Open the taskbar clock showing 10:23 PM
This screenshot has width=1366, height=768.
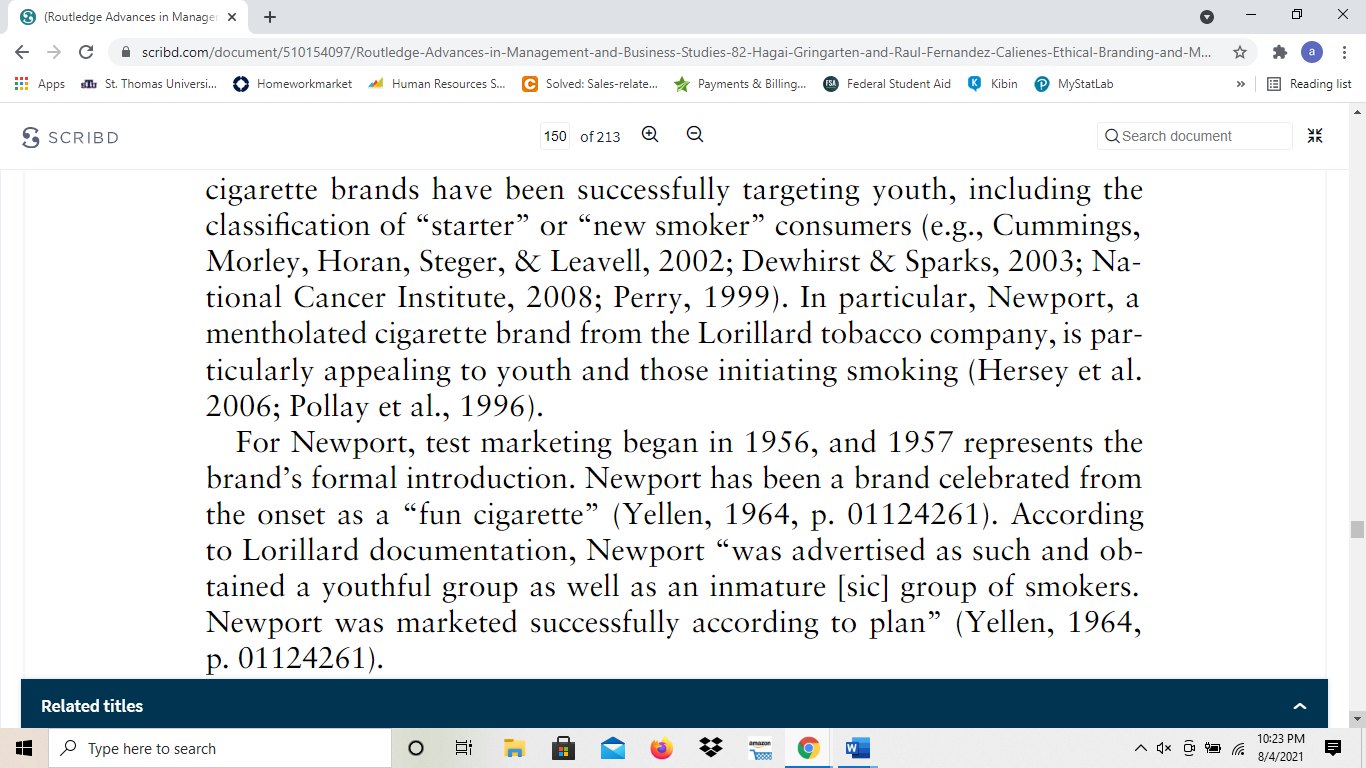point(1281,748)
